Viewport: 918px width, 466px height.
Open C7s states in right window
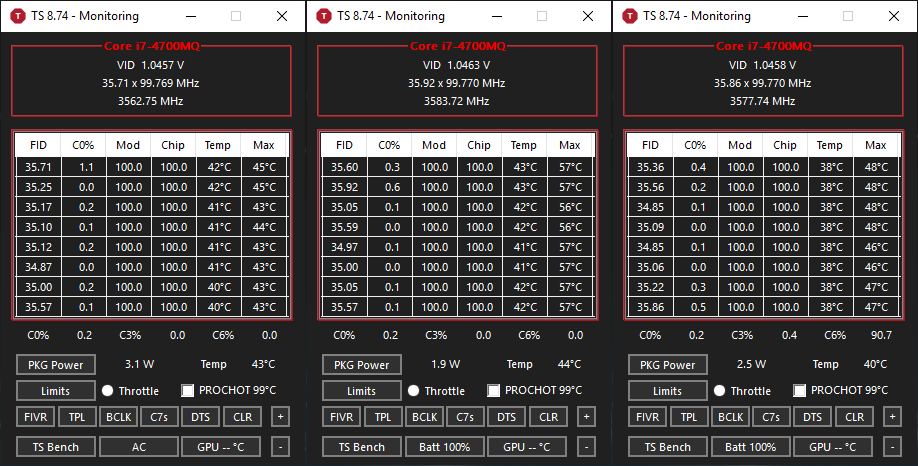(771, 417)
